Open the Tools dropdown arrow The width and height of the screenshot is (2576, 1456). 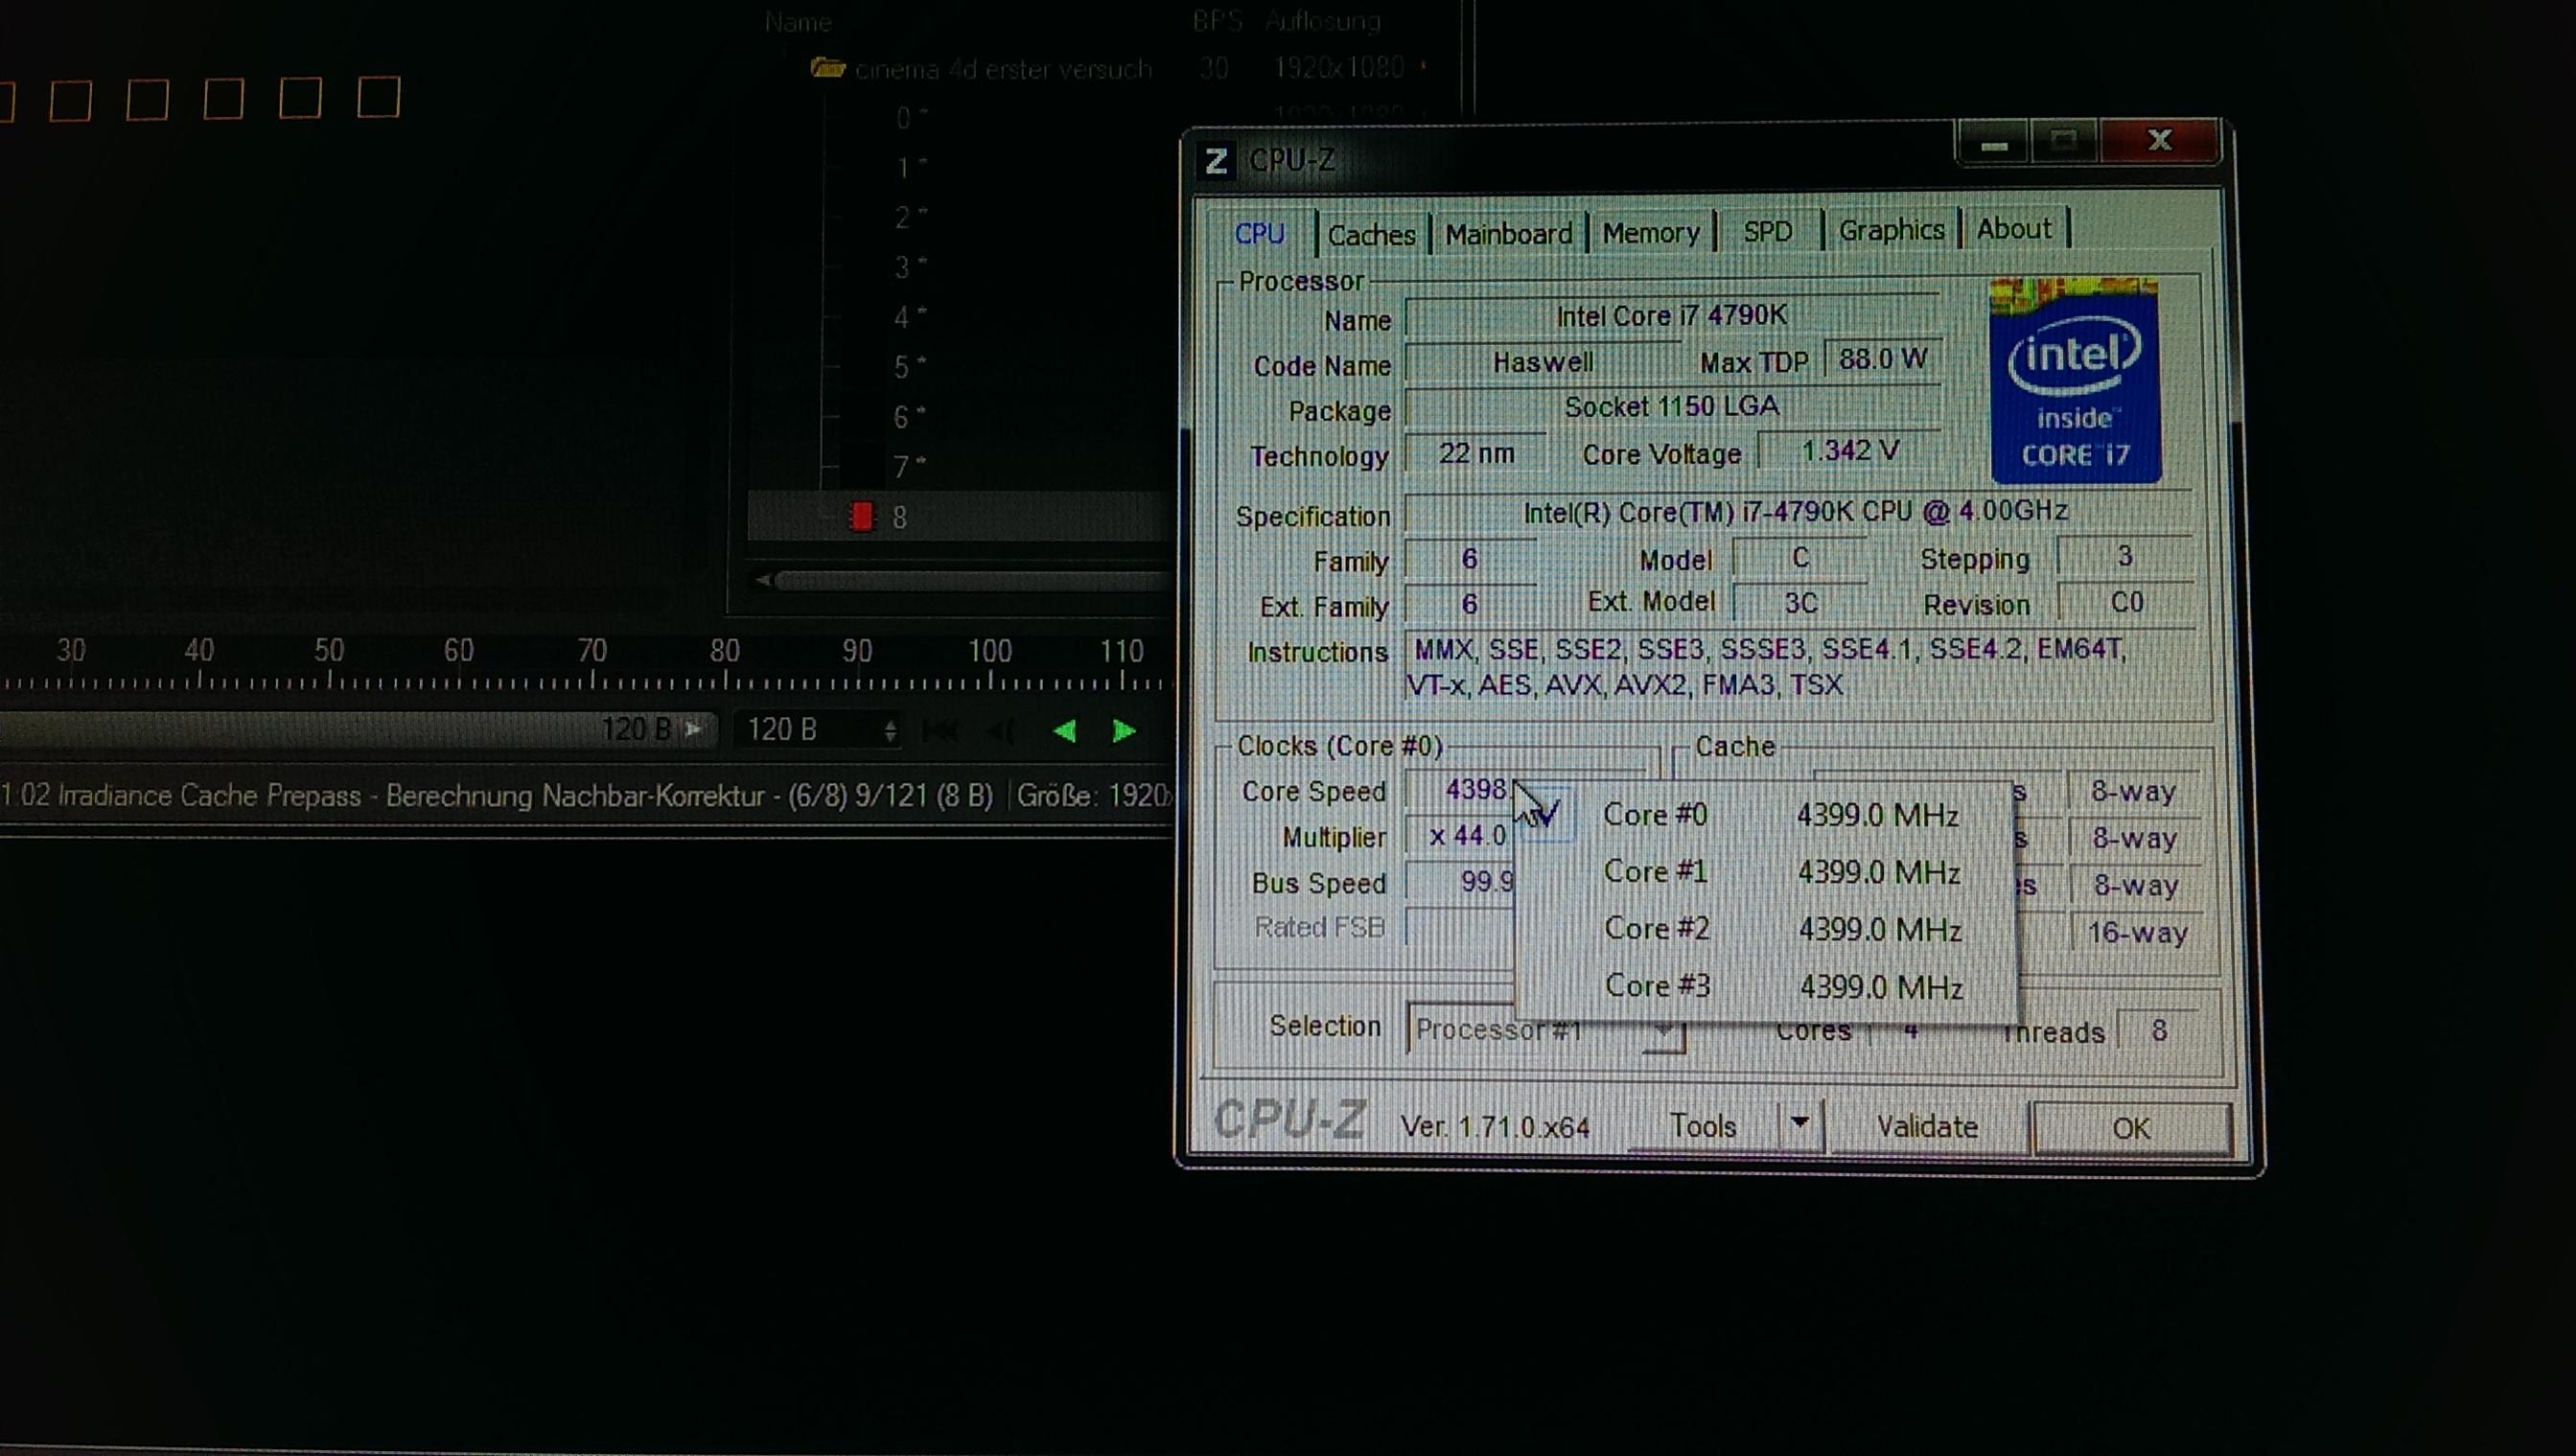coord(1799,1124)
